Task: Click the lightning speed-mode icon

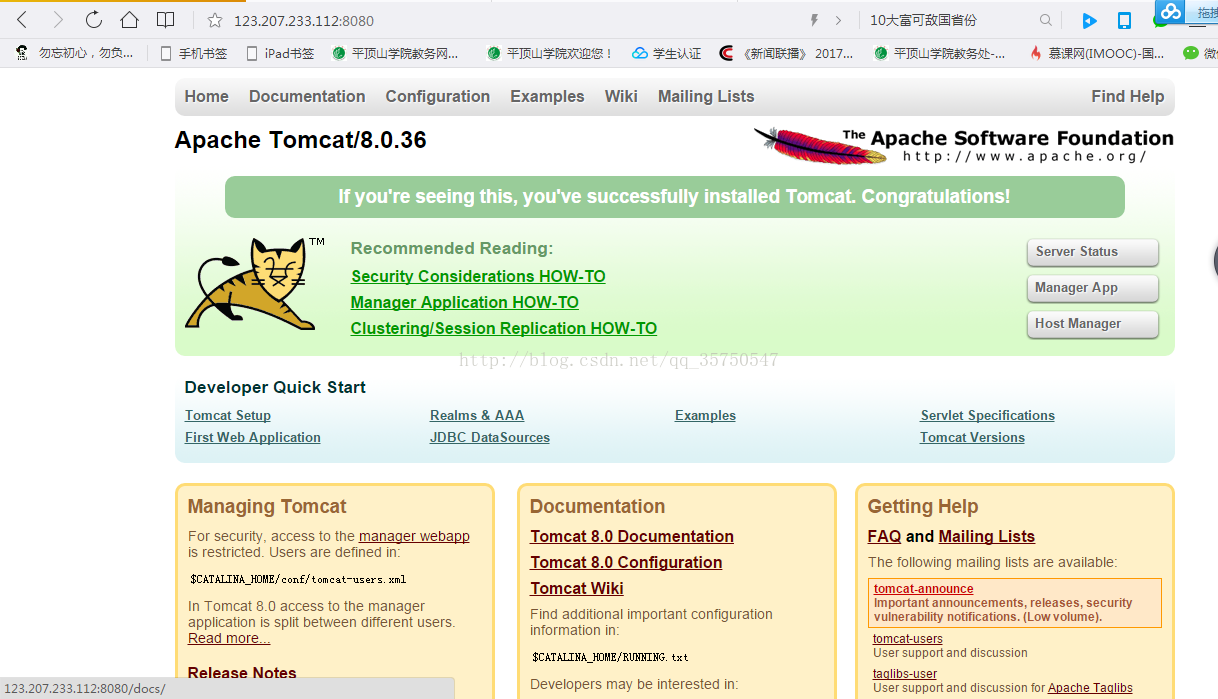Action: pos(814,20)
